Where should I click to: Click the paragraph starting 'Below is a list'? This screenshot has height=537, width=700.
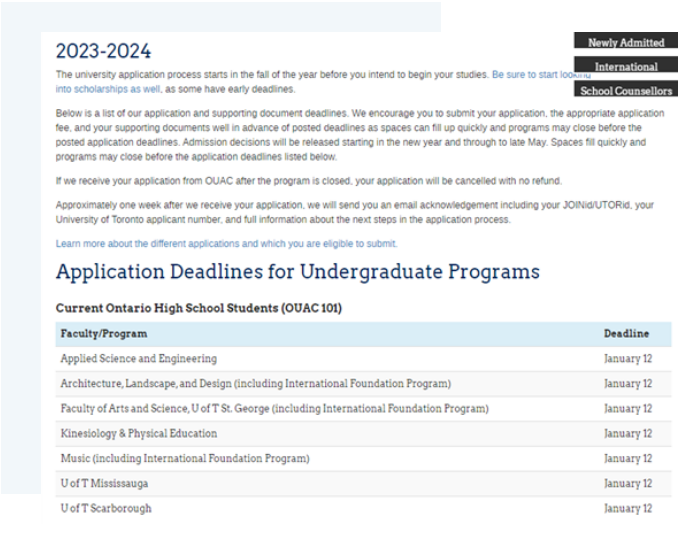click(x=360, y=135)
